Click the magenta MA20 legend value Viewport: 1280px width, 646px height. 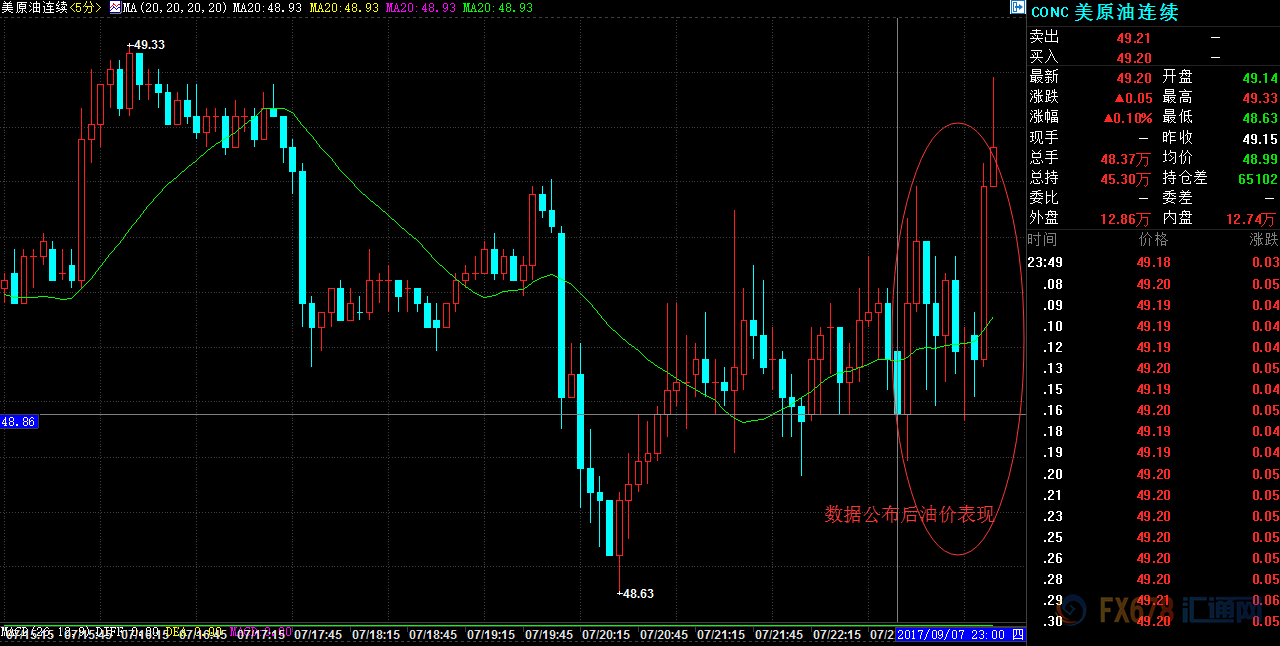(420, 8)
